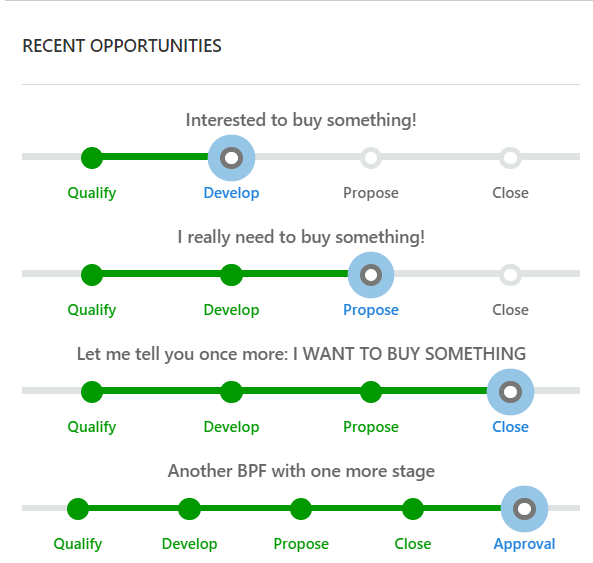This screenshot has width=593, height=563.
Task: Click the green Close dot in 'Another BPF with one more stage'
Action: (x=413, y=509)
